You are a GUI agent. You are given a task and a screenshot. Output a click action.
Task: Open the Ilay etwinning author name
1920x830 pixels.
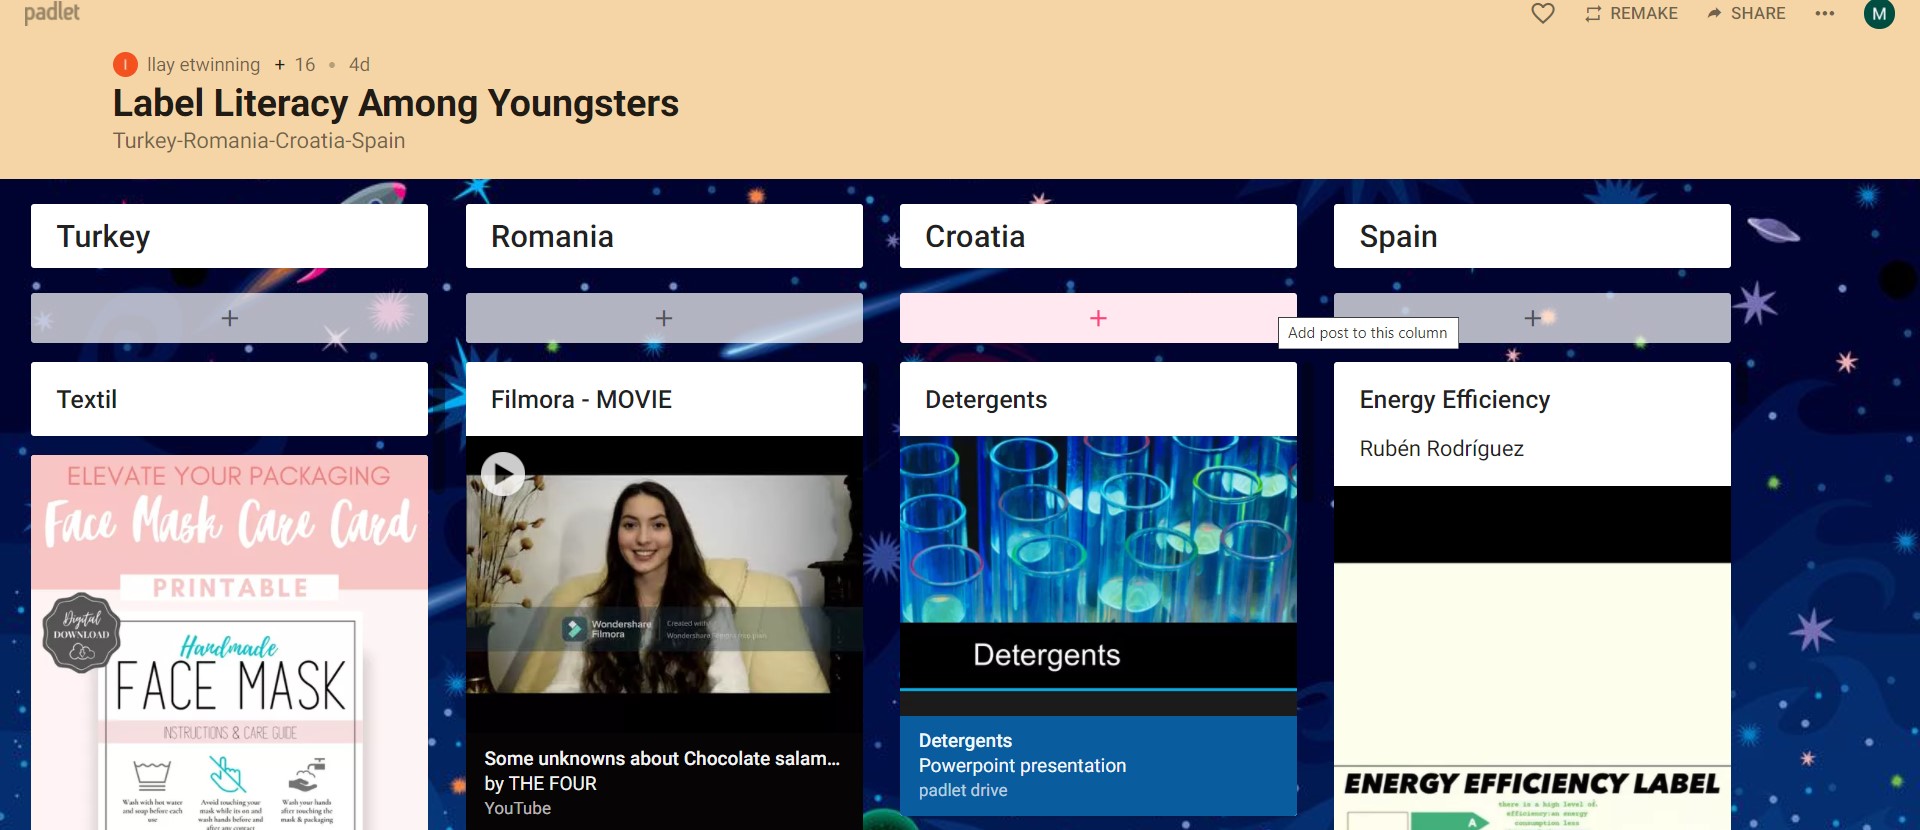coord(203,64)
